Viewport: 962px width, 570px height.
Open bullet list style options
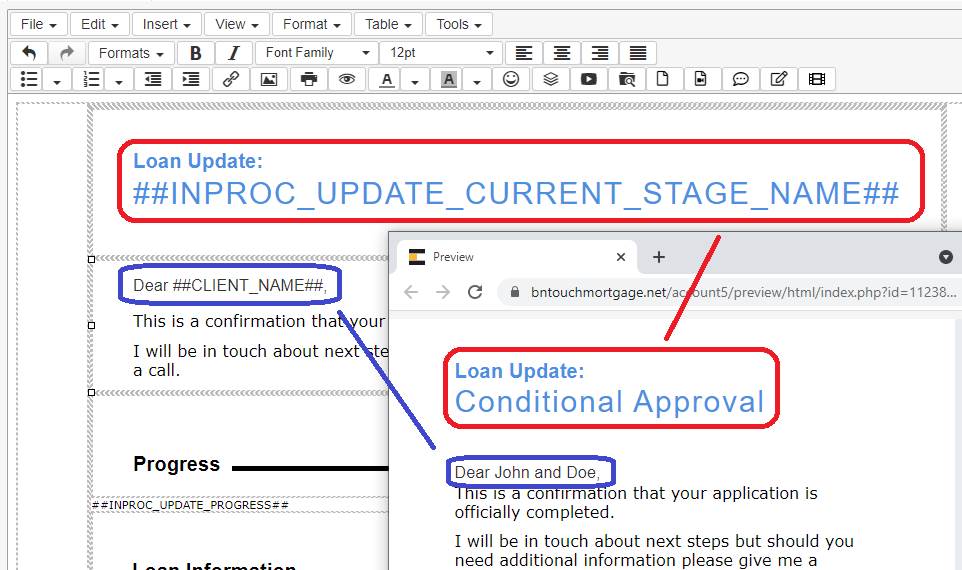56,80
